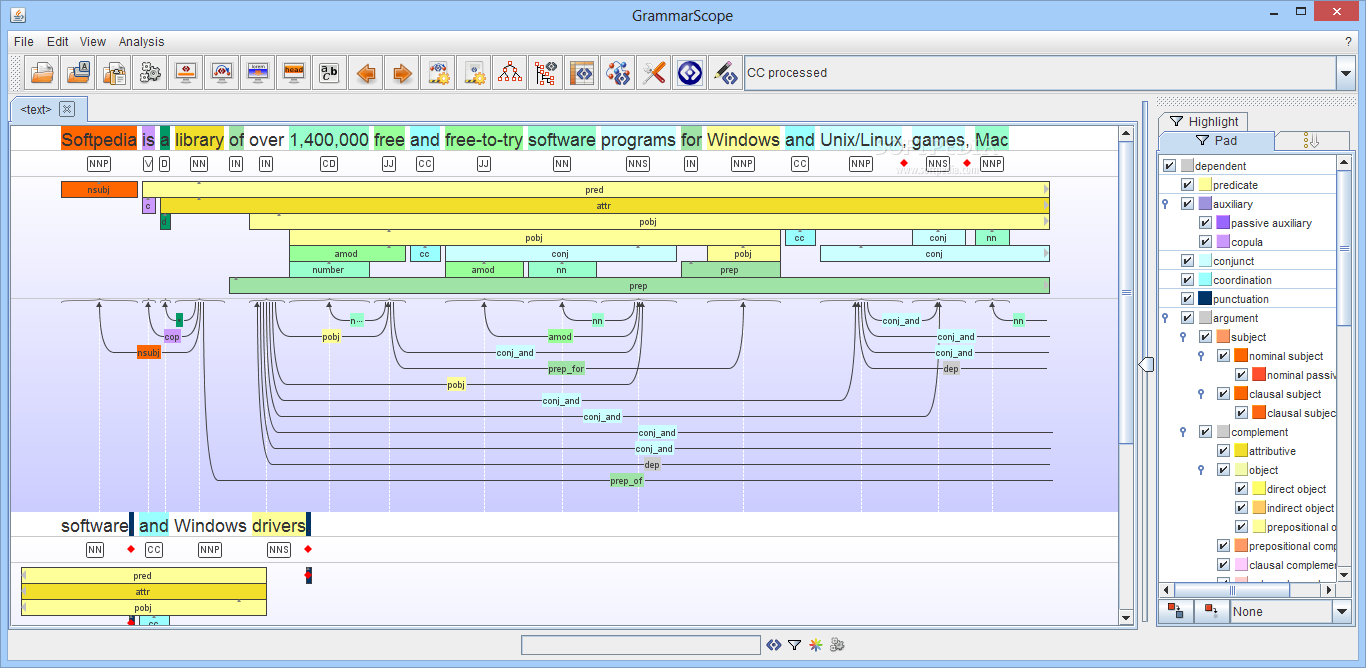Toggle the 'predicate' checkbox
The image size is (1366, 668).
click(1187, 185)
